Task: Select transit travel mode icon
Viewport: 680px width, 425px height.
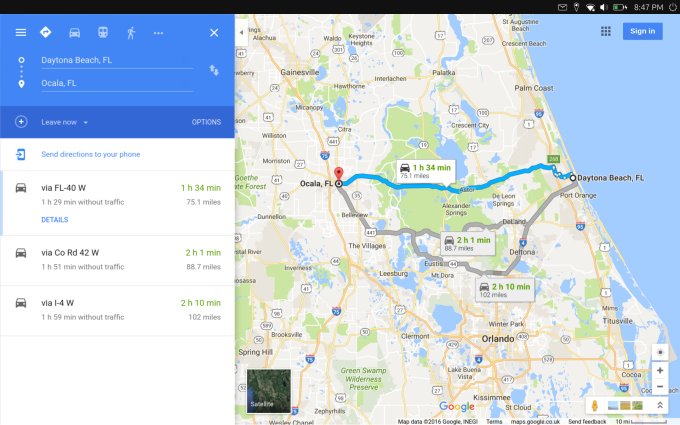Action: tap(103, 33)
